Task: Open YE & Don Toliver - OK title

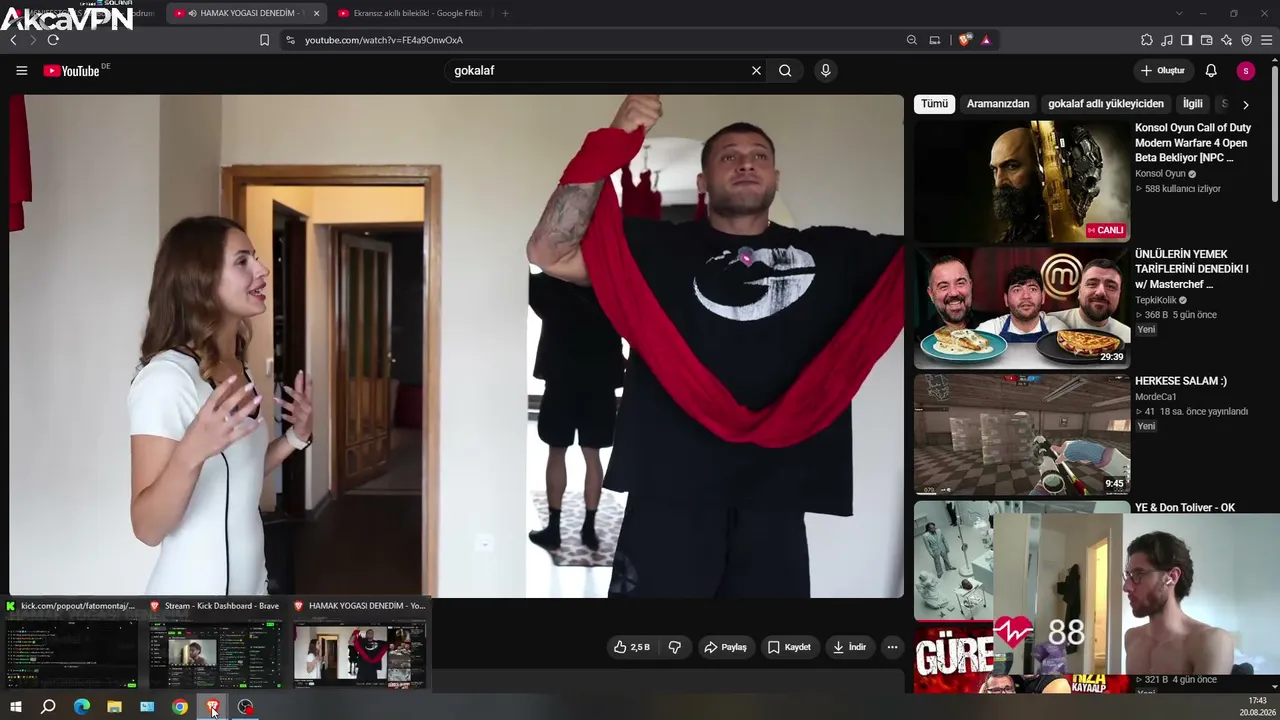Action: coord(1185,508)
